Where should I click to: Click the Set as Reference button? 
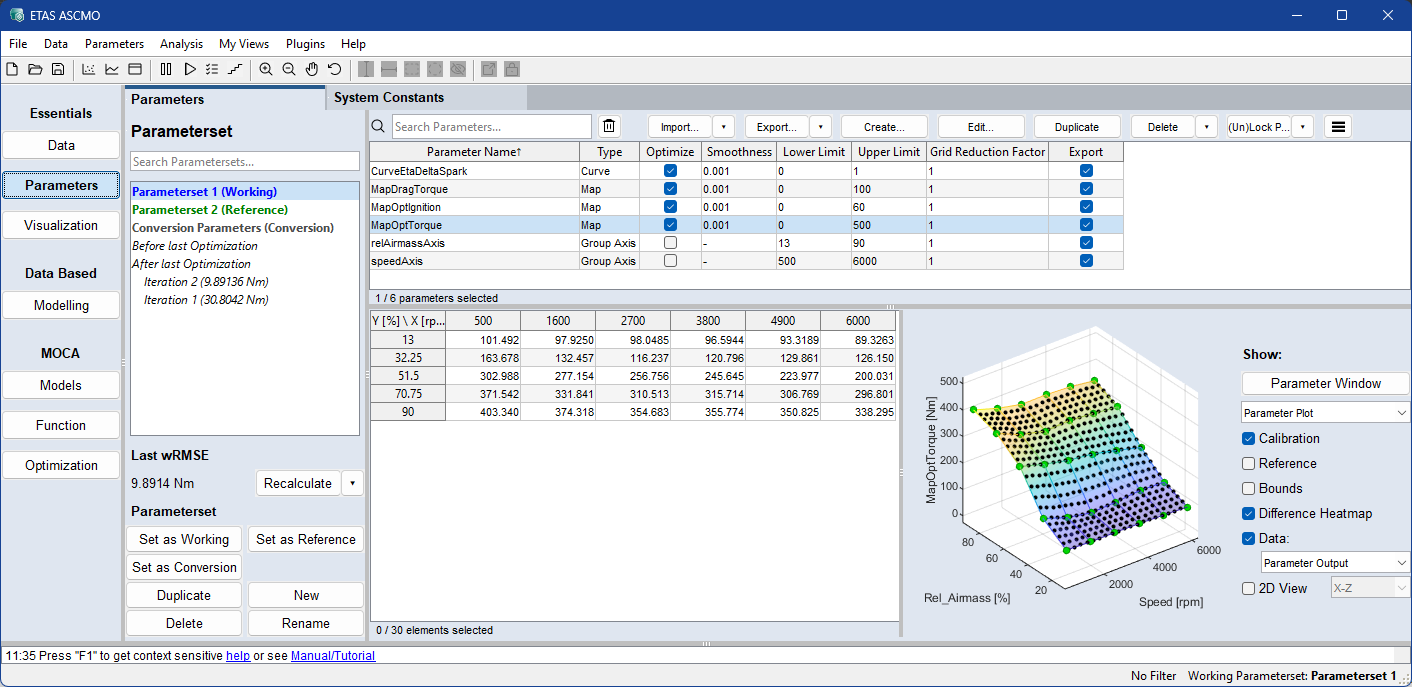coord(305,540)
